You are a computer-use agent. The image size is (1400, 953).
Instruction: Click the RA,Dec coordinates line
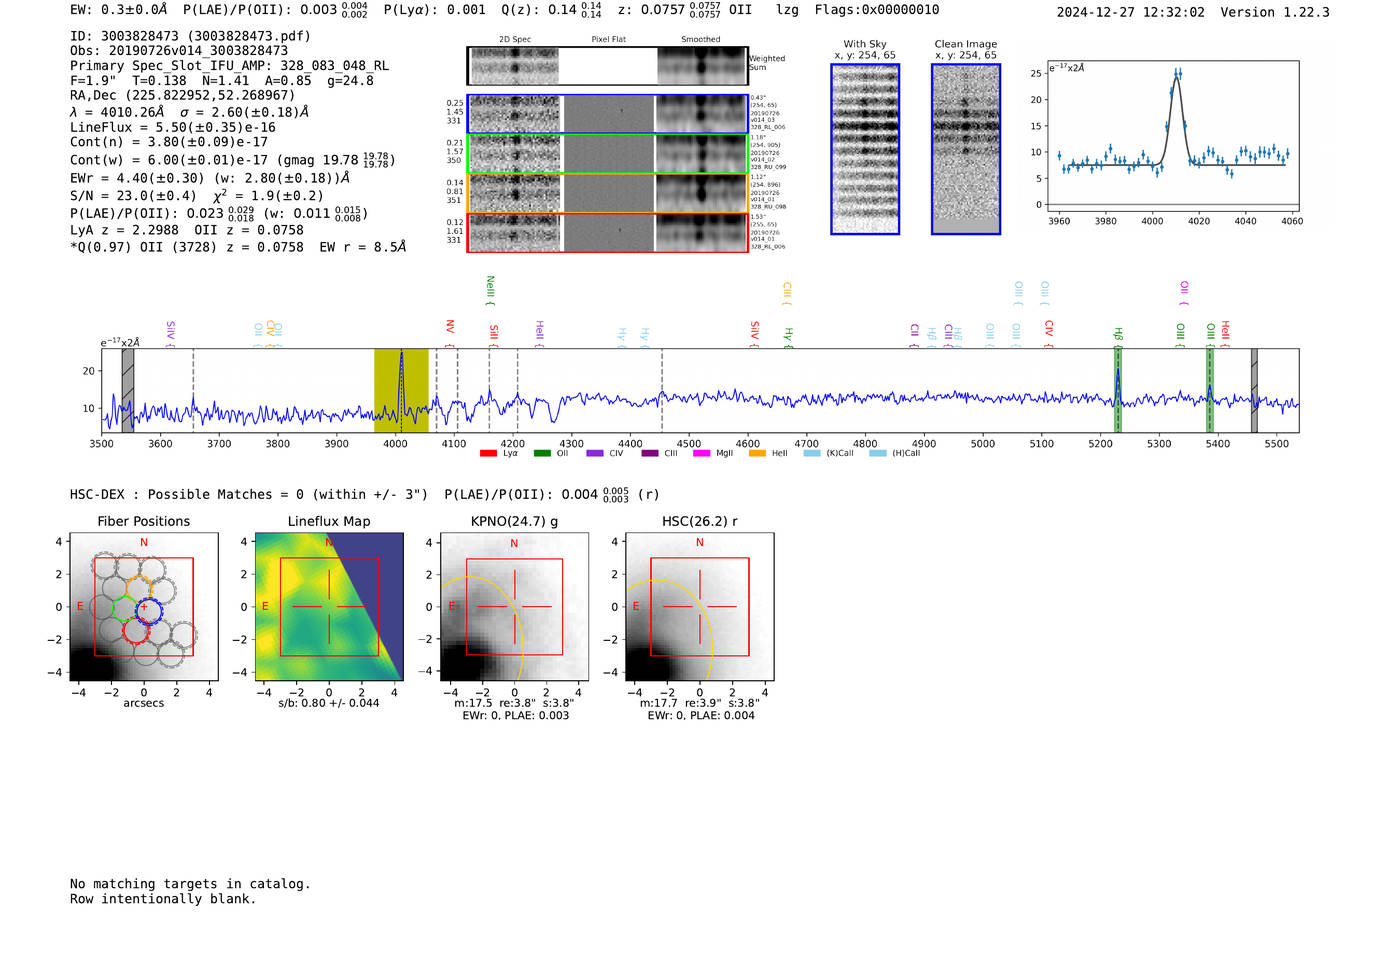pyautogui.click(x=182, y=96)
